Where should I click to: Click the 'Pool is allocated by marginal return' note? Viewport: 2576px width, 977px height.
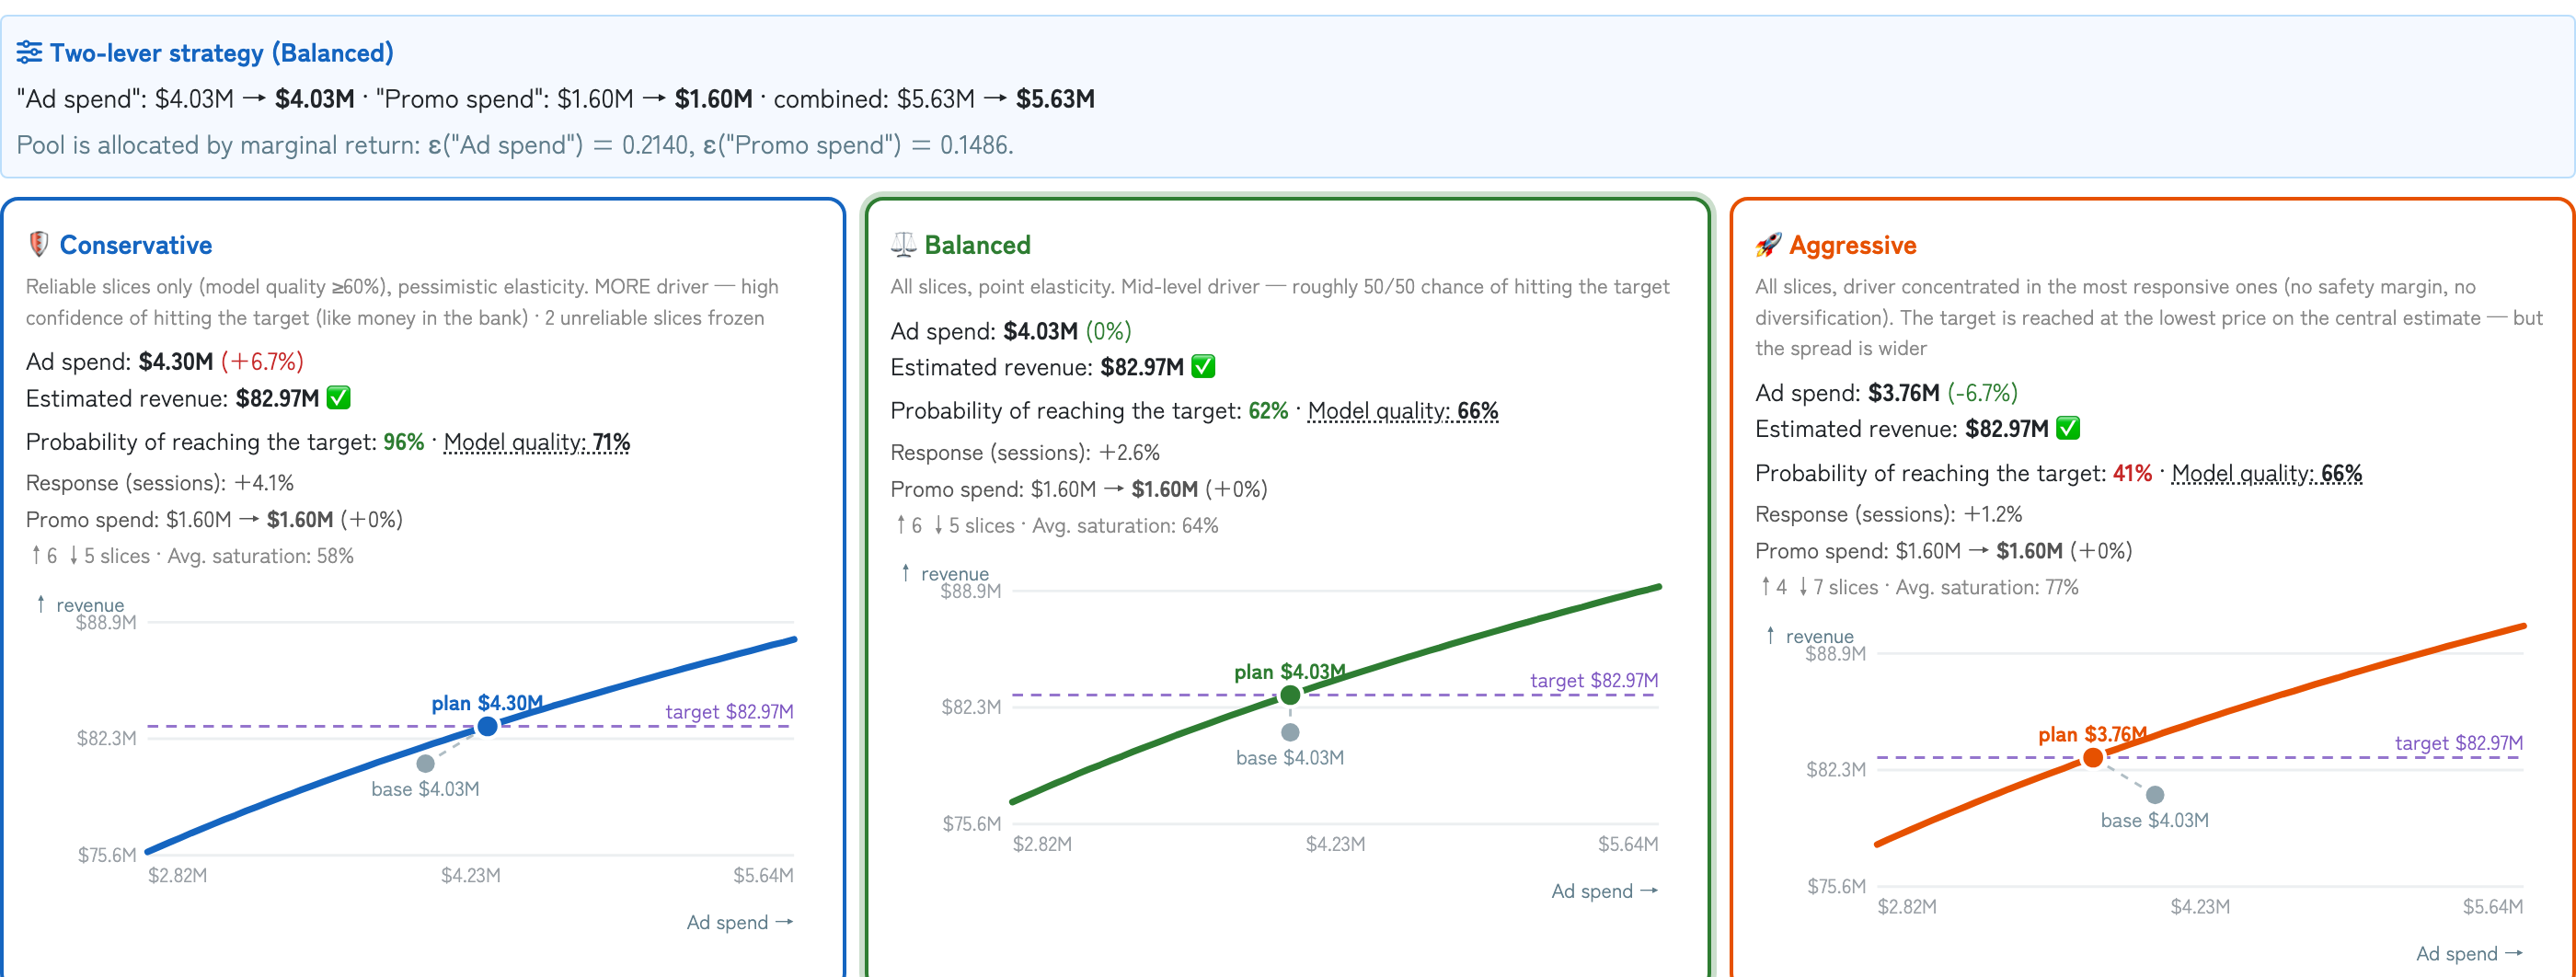click(x=515, y=145)
